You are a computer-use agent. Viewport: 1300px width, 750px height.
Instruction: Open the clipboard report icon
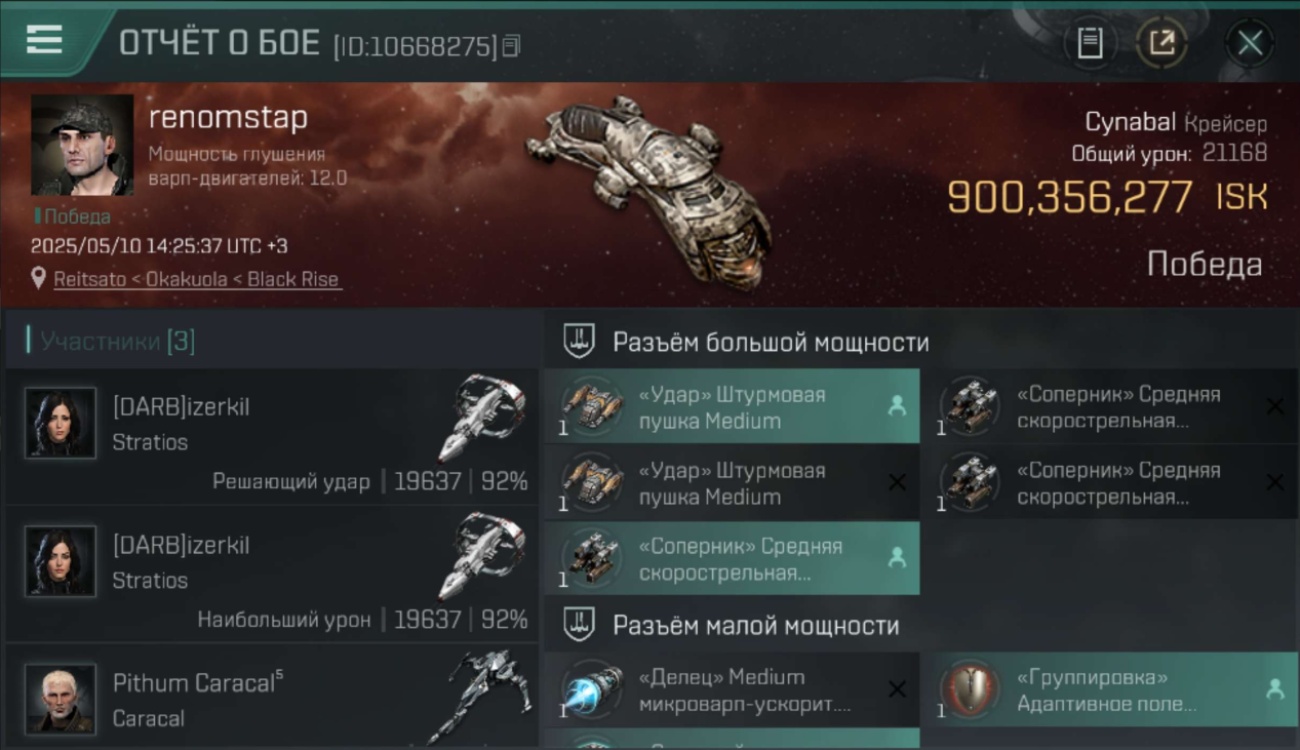coord(1090,43)
